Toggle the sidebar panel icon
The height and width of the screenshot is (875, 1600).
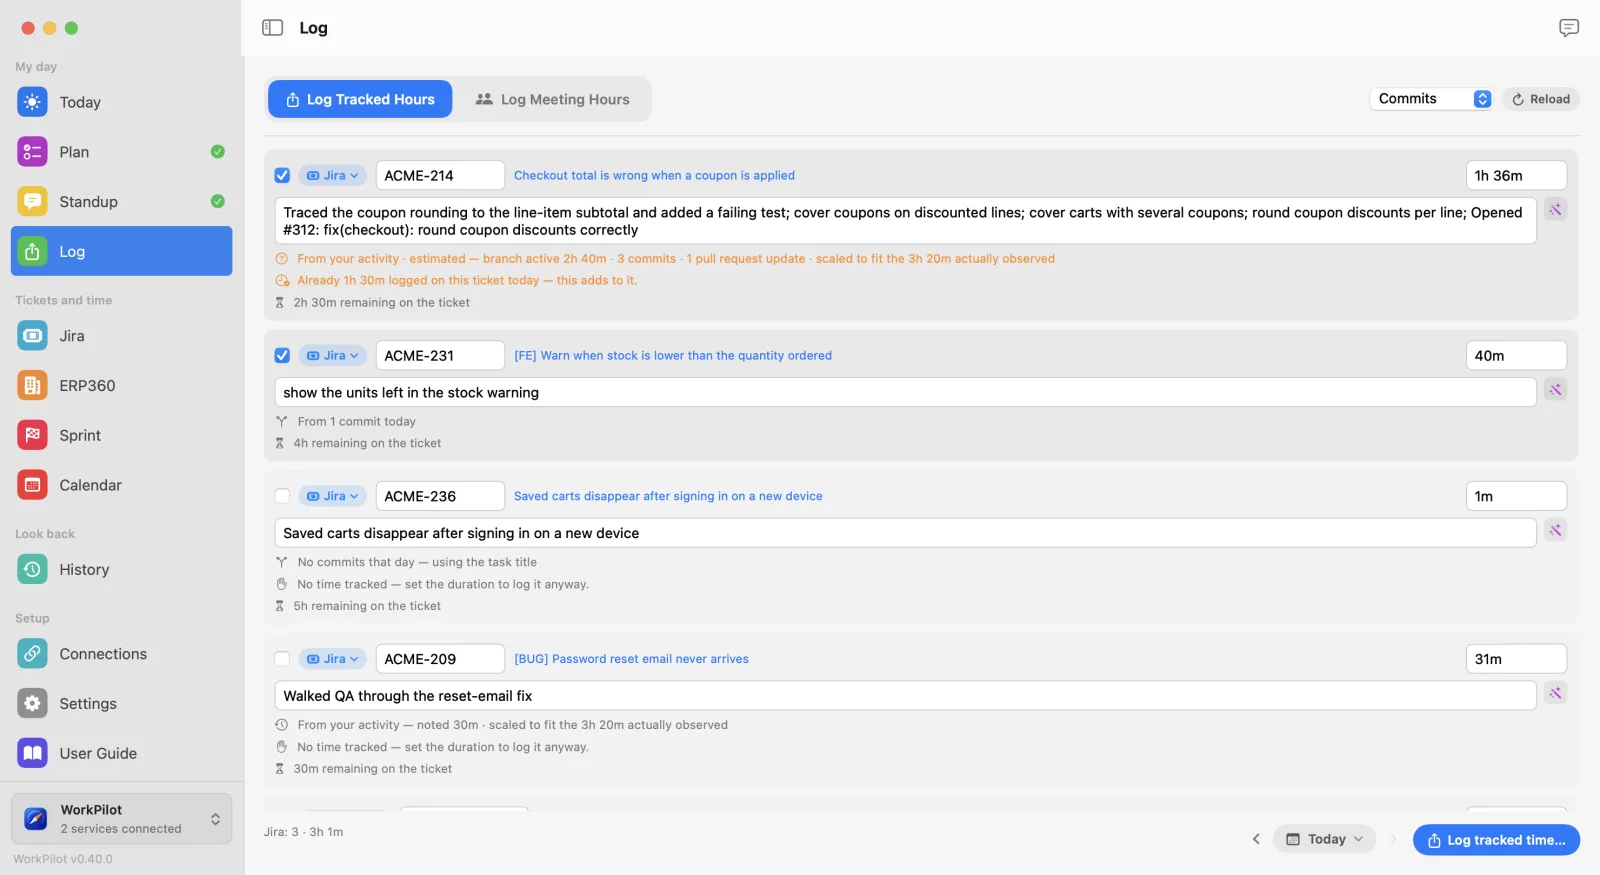[272, 28]
